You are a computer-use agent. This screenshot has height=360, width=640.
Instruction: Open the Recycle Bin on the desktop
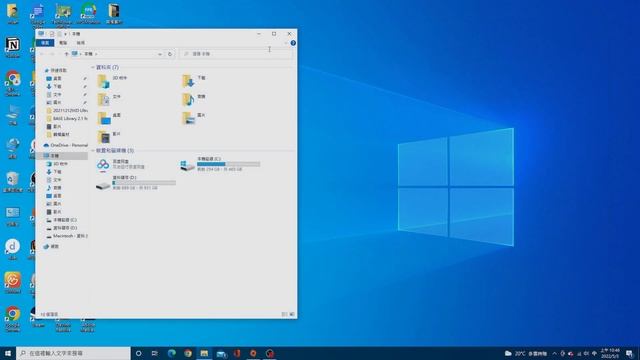13,182
